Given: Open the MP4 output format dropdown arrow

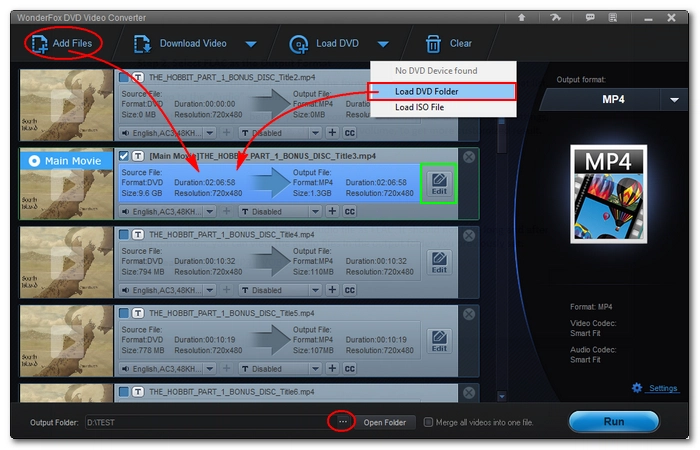Looking at the screenshot, I should 674,100.
